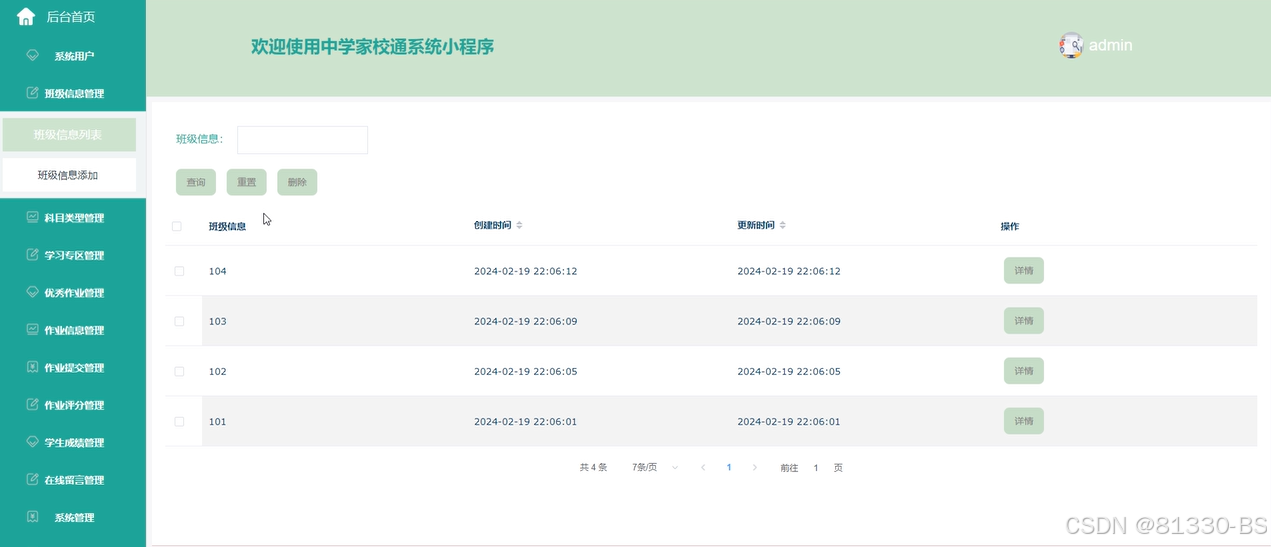
Task: Click the icon next to 系统用户
Action: coord(33,56)
